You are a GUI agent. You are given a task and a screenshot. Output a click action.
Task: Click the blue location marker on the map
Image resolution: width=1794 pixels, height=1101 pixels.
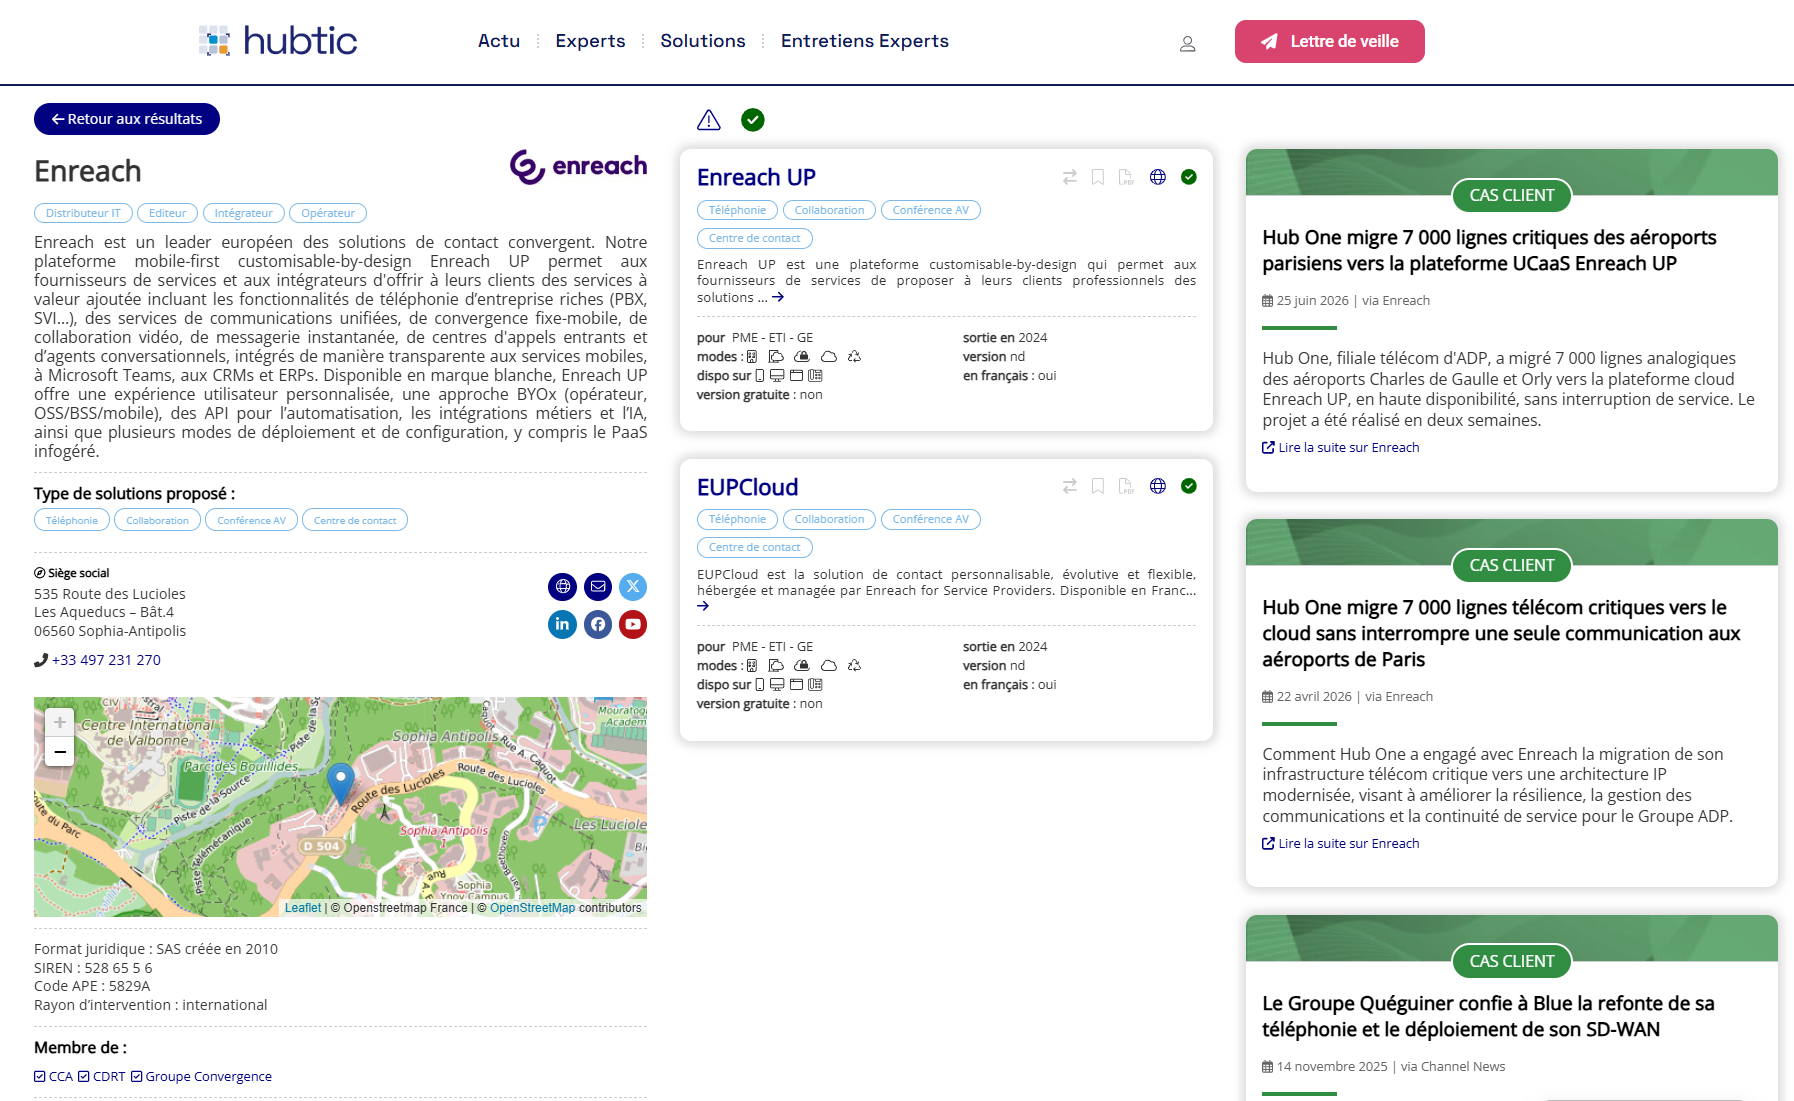coord(341,783)
